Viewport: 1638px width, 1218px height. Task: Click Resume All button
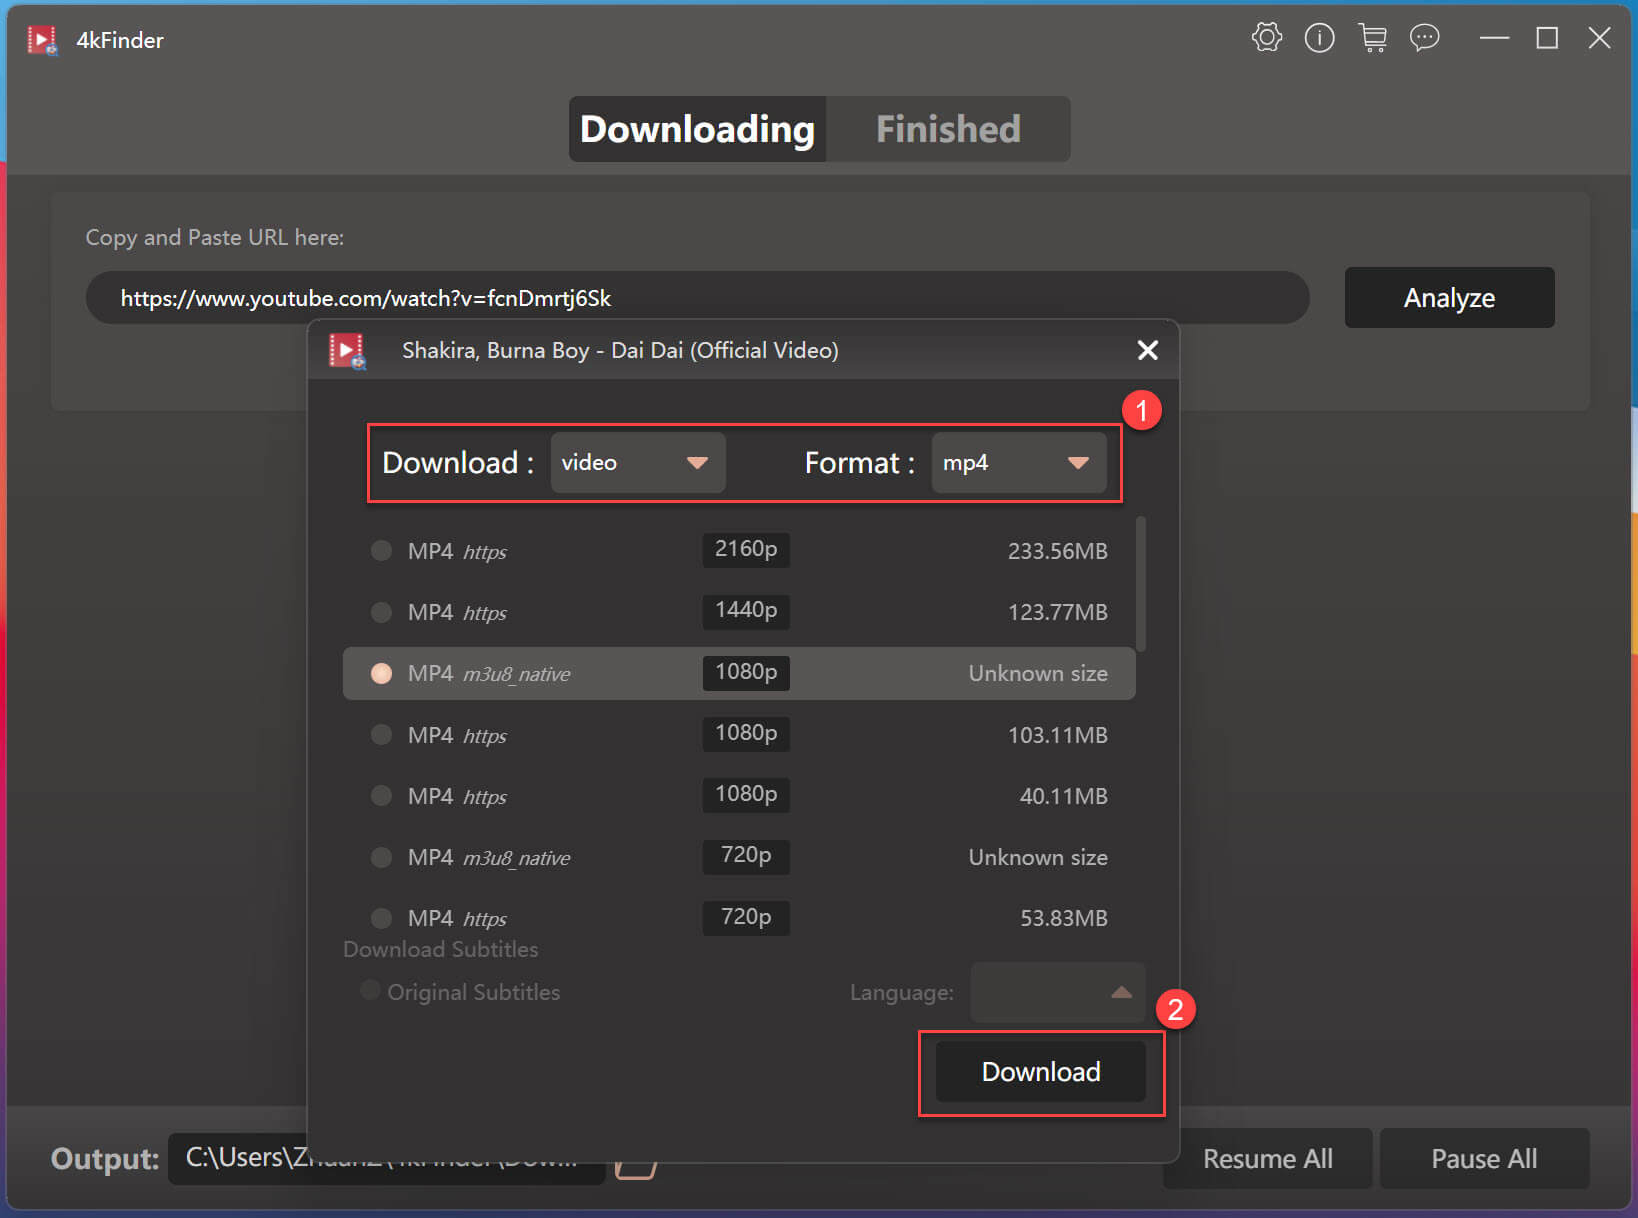coord(1268,1158)
